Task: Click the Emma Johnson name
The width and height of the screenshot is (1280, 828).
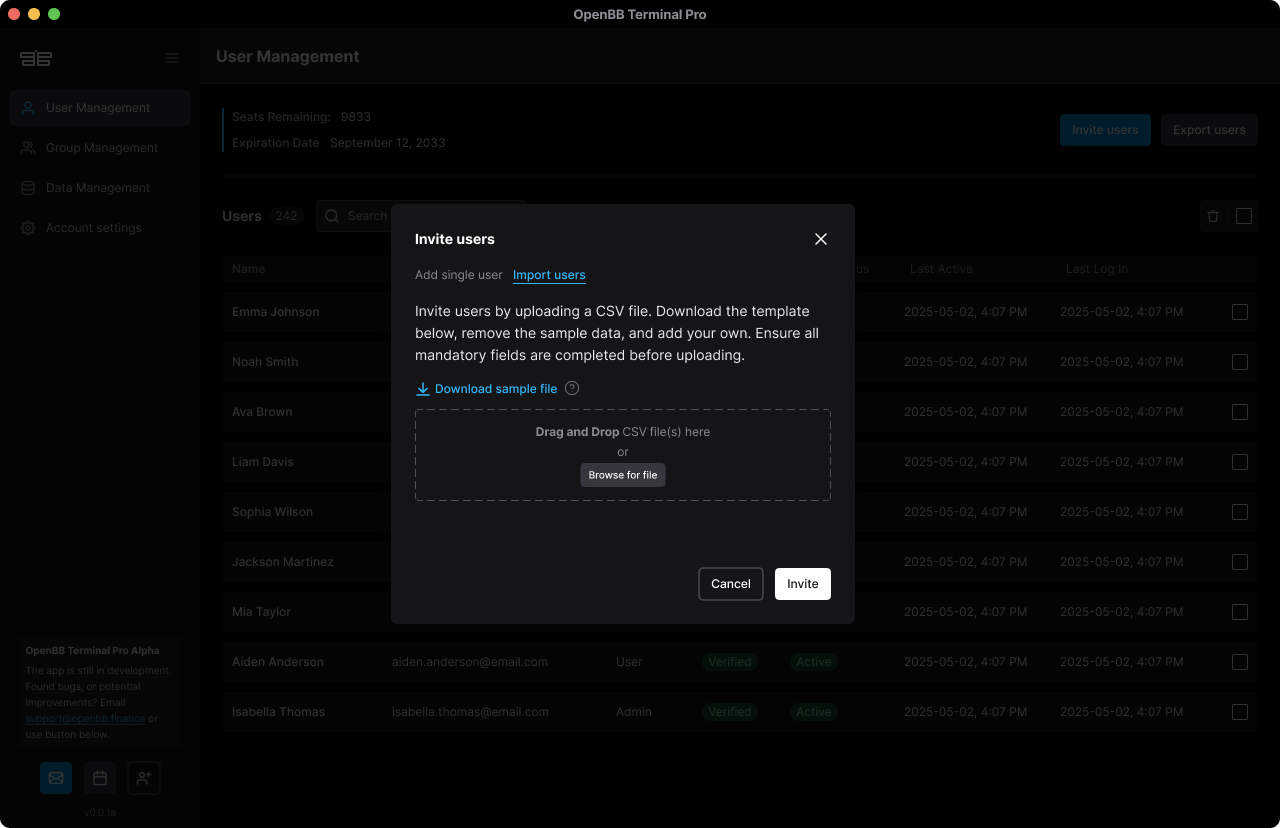Action: [276, 312]
